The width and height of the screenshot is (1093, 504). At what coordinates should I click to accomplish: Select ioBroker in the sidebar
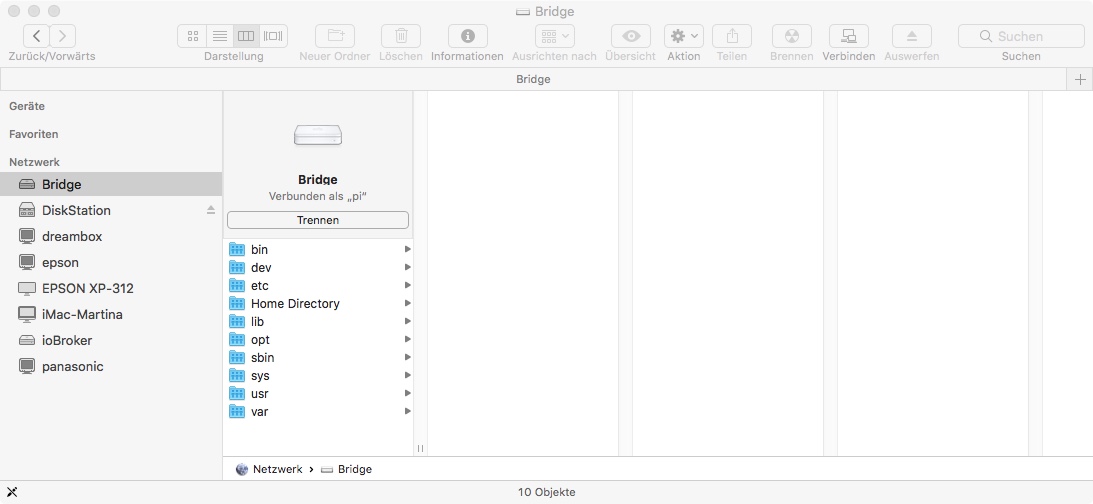(68, 340)
